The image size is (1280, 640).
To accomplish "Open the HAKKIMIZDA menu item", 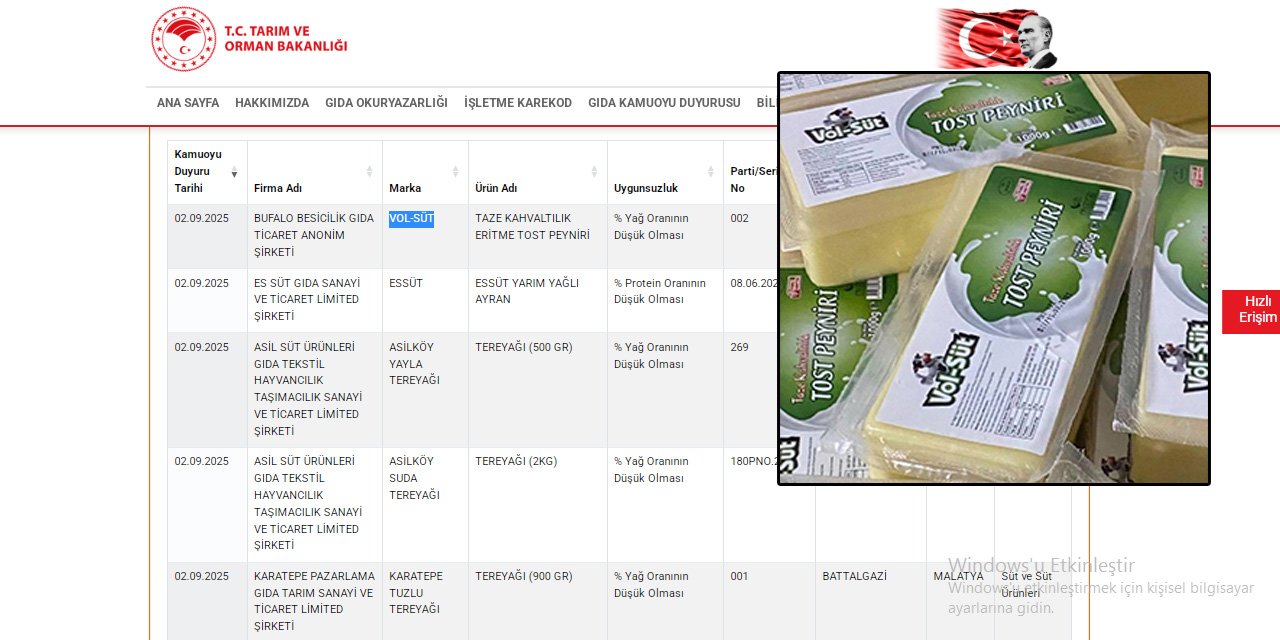I will (x=272, y=103).
